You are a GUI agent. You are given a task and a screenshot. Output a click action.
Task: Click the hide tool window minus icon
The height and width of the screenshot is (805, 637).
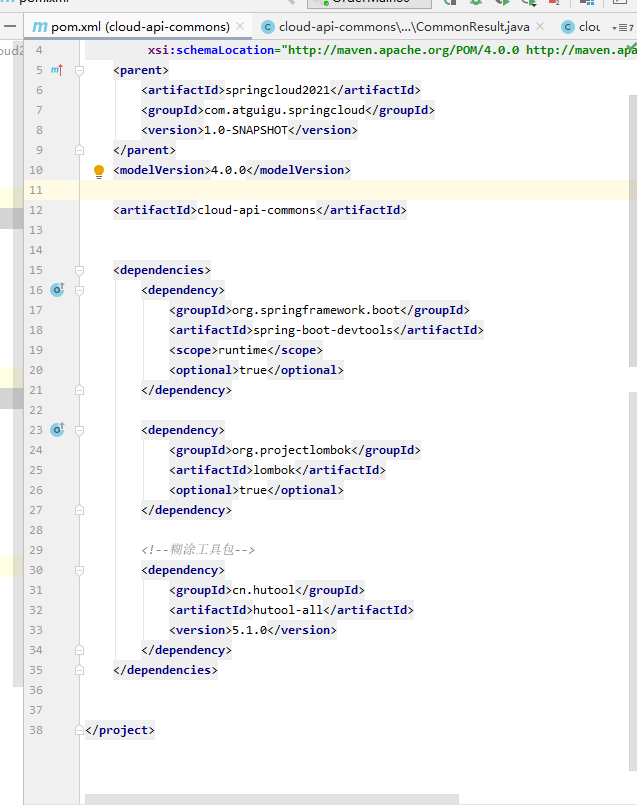(9, 26)
